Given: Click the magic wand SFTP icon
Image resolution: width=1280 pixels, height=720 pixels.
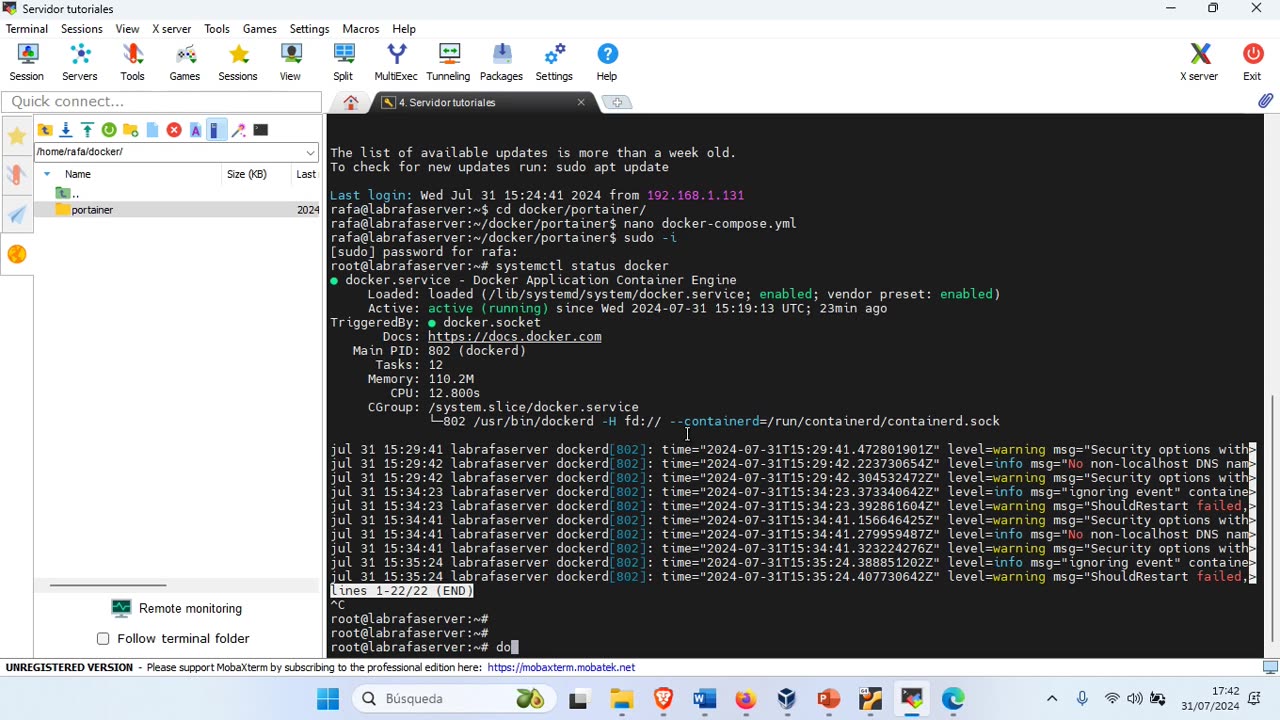Looking at the screenshot, I should coord(239,130).
